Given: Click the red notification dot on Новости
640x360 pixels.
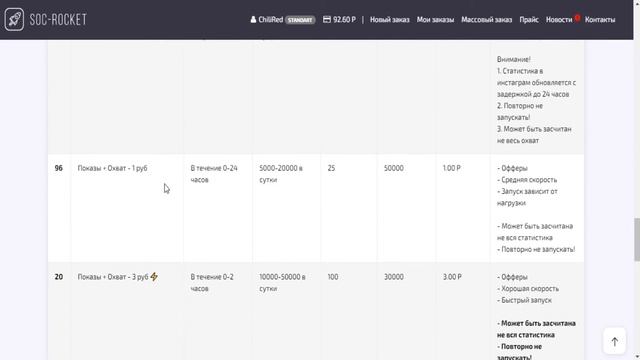Looking at the screenshot, I should coord(577,18).
